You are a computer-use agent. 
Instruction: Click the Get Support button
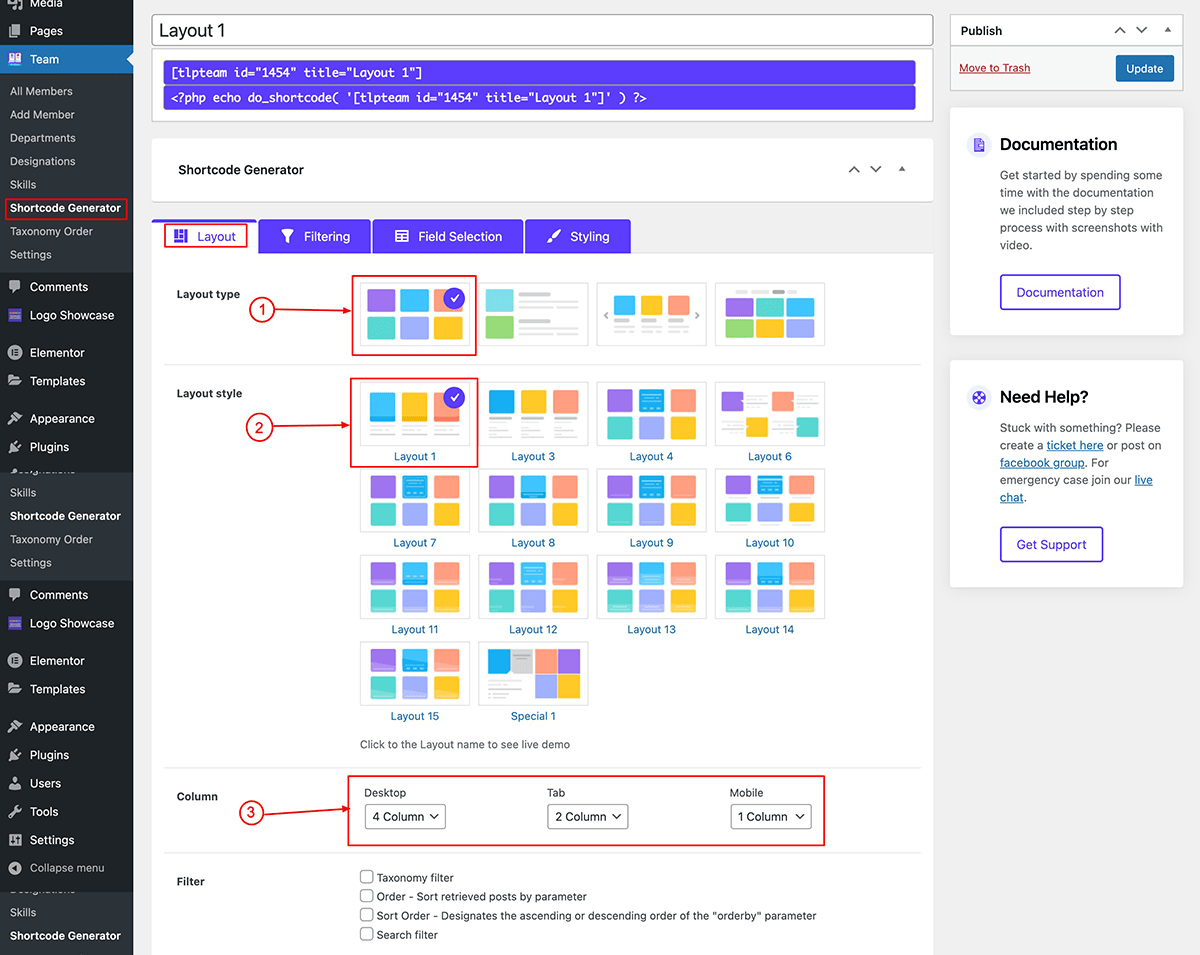(x=1051, y=544)
